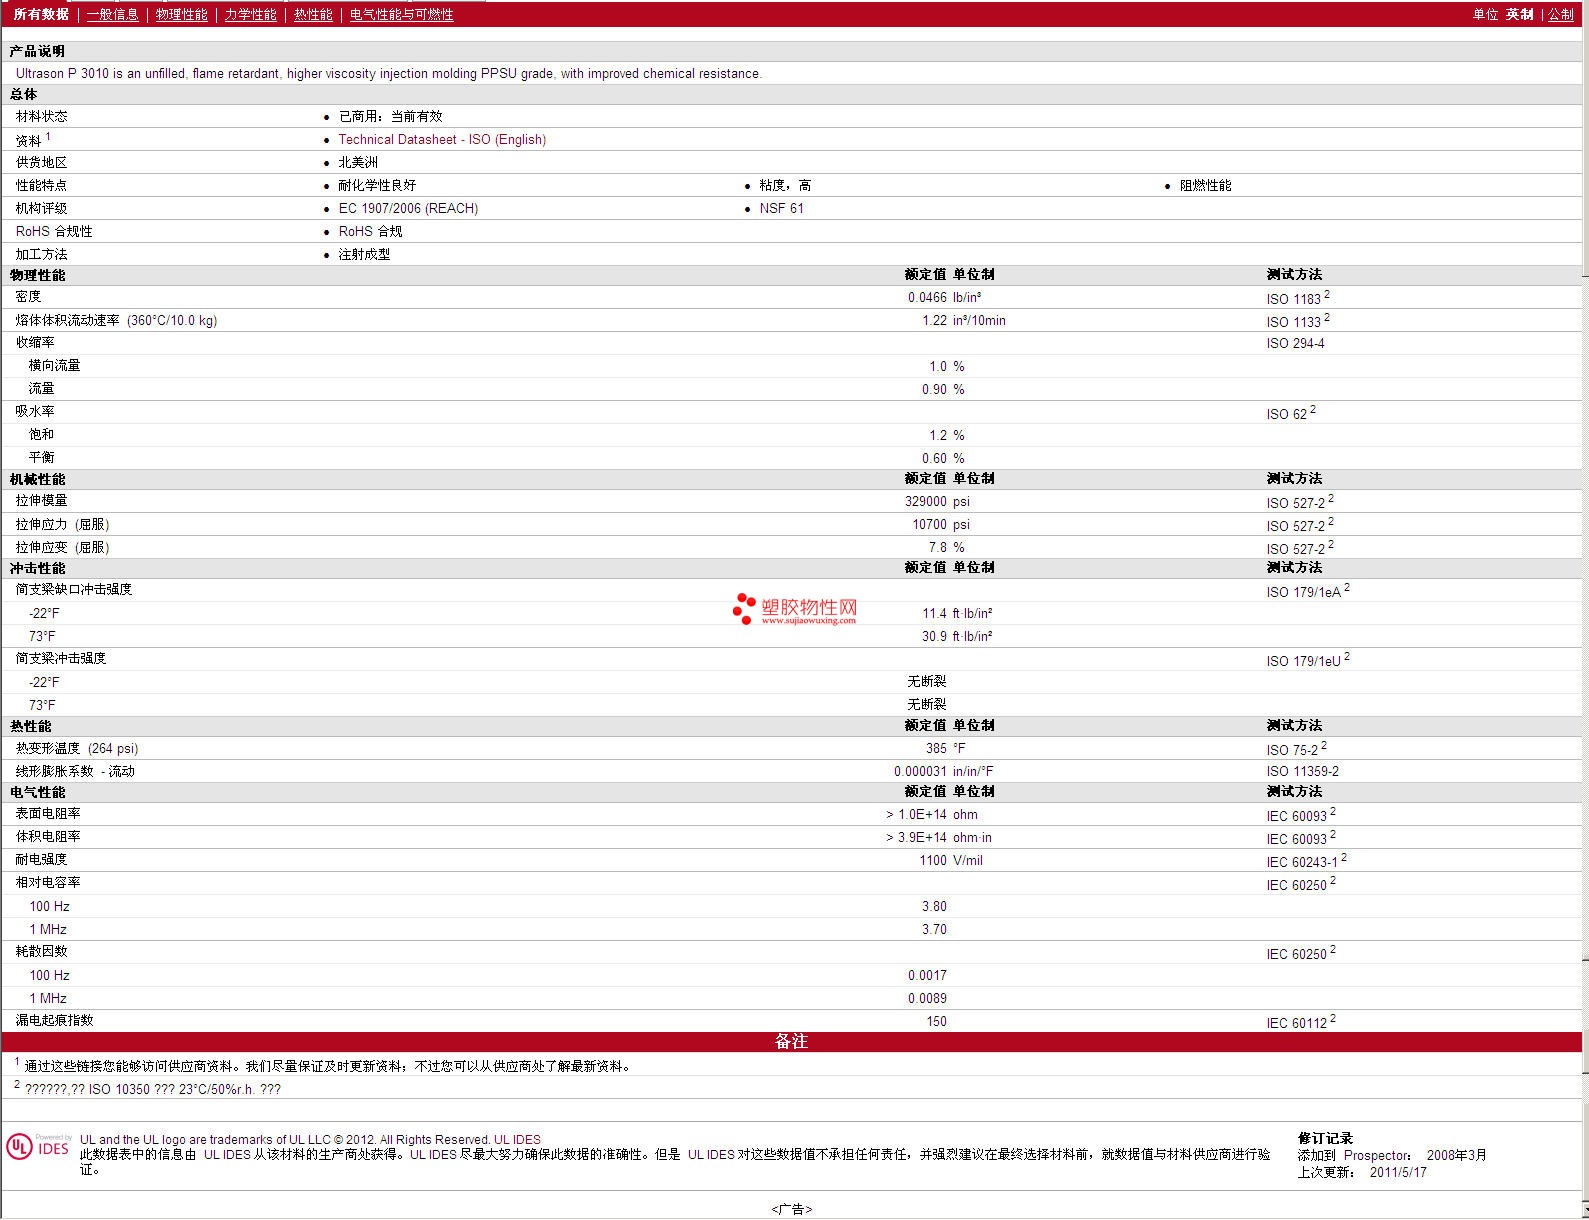Open the 所有数据 tab
Screen dimensions: 1589x1220
pos(41,14)
